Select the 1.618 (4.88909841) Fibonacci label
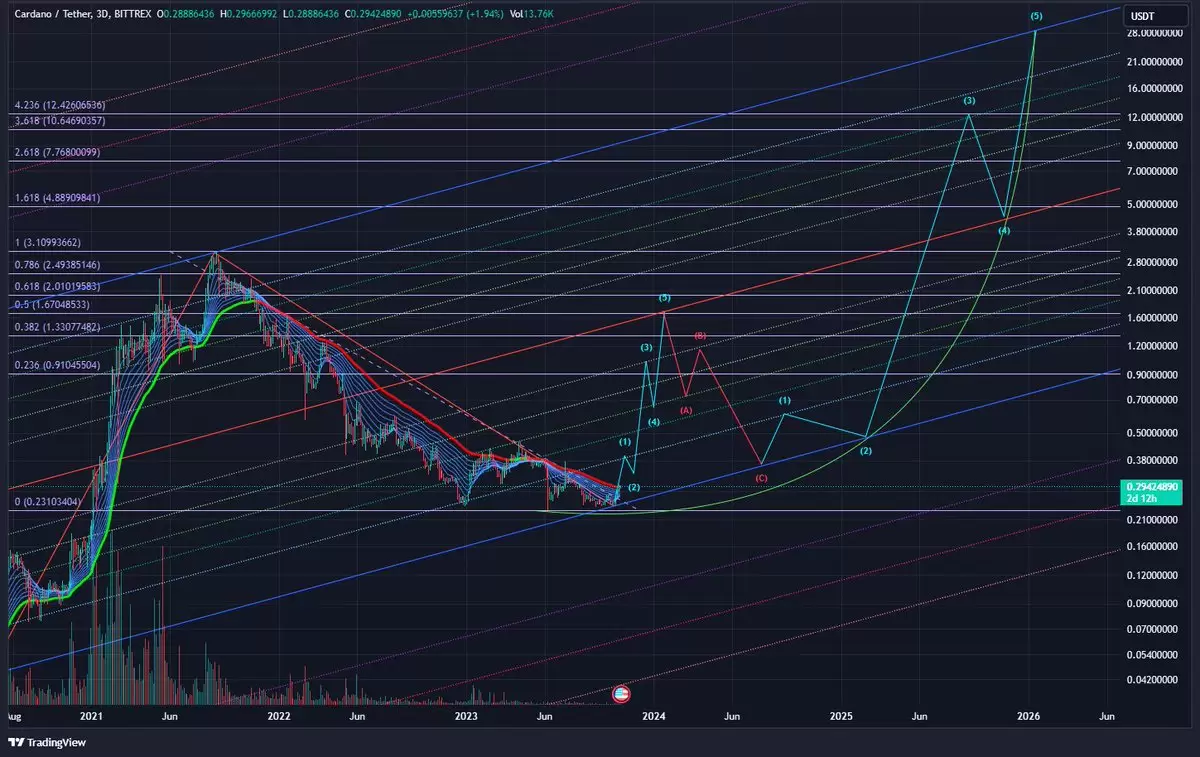The width and height of the screenshot is (1200, 757). pos(57,198)
